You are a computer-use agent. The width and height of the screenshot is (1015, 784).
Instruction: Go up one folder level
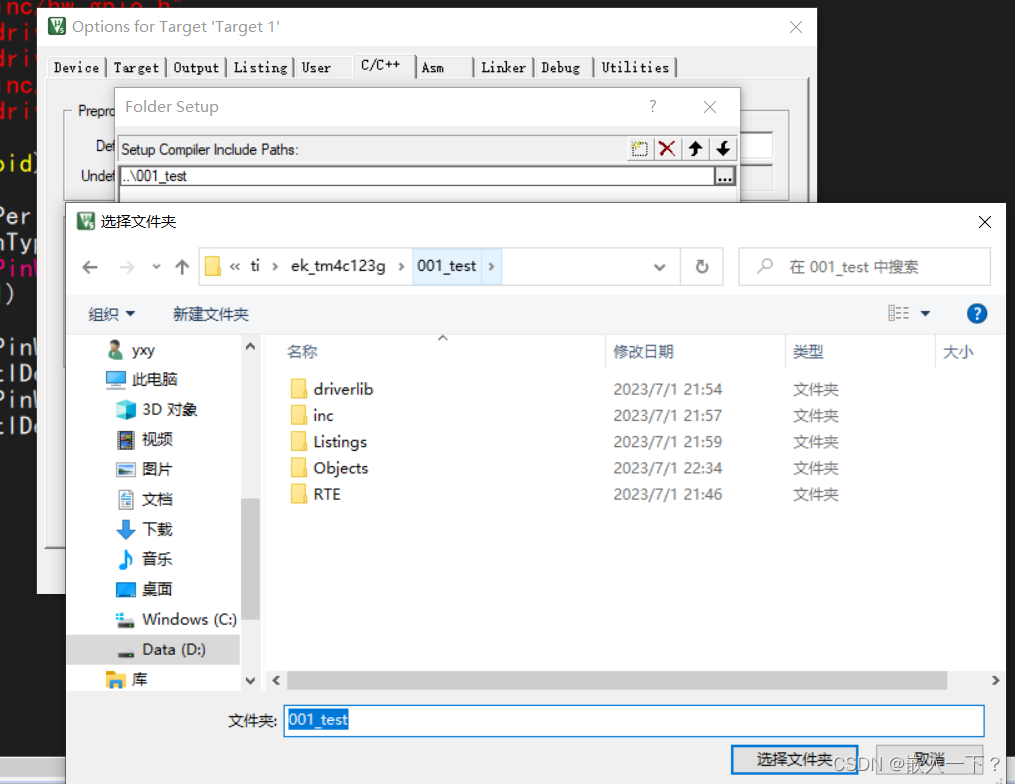click(182, 267)
